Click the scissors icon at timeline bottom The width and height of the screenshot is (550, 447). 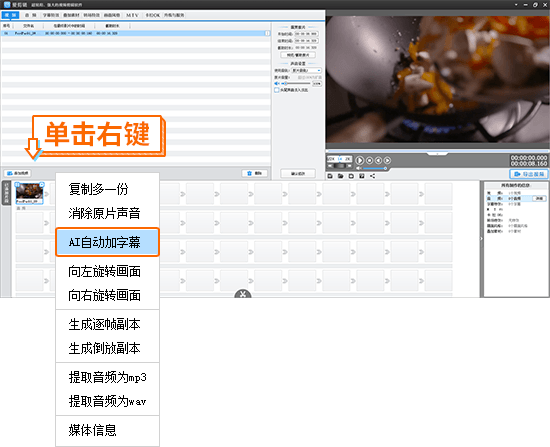[243, 294]
